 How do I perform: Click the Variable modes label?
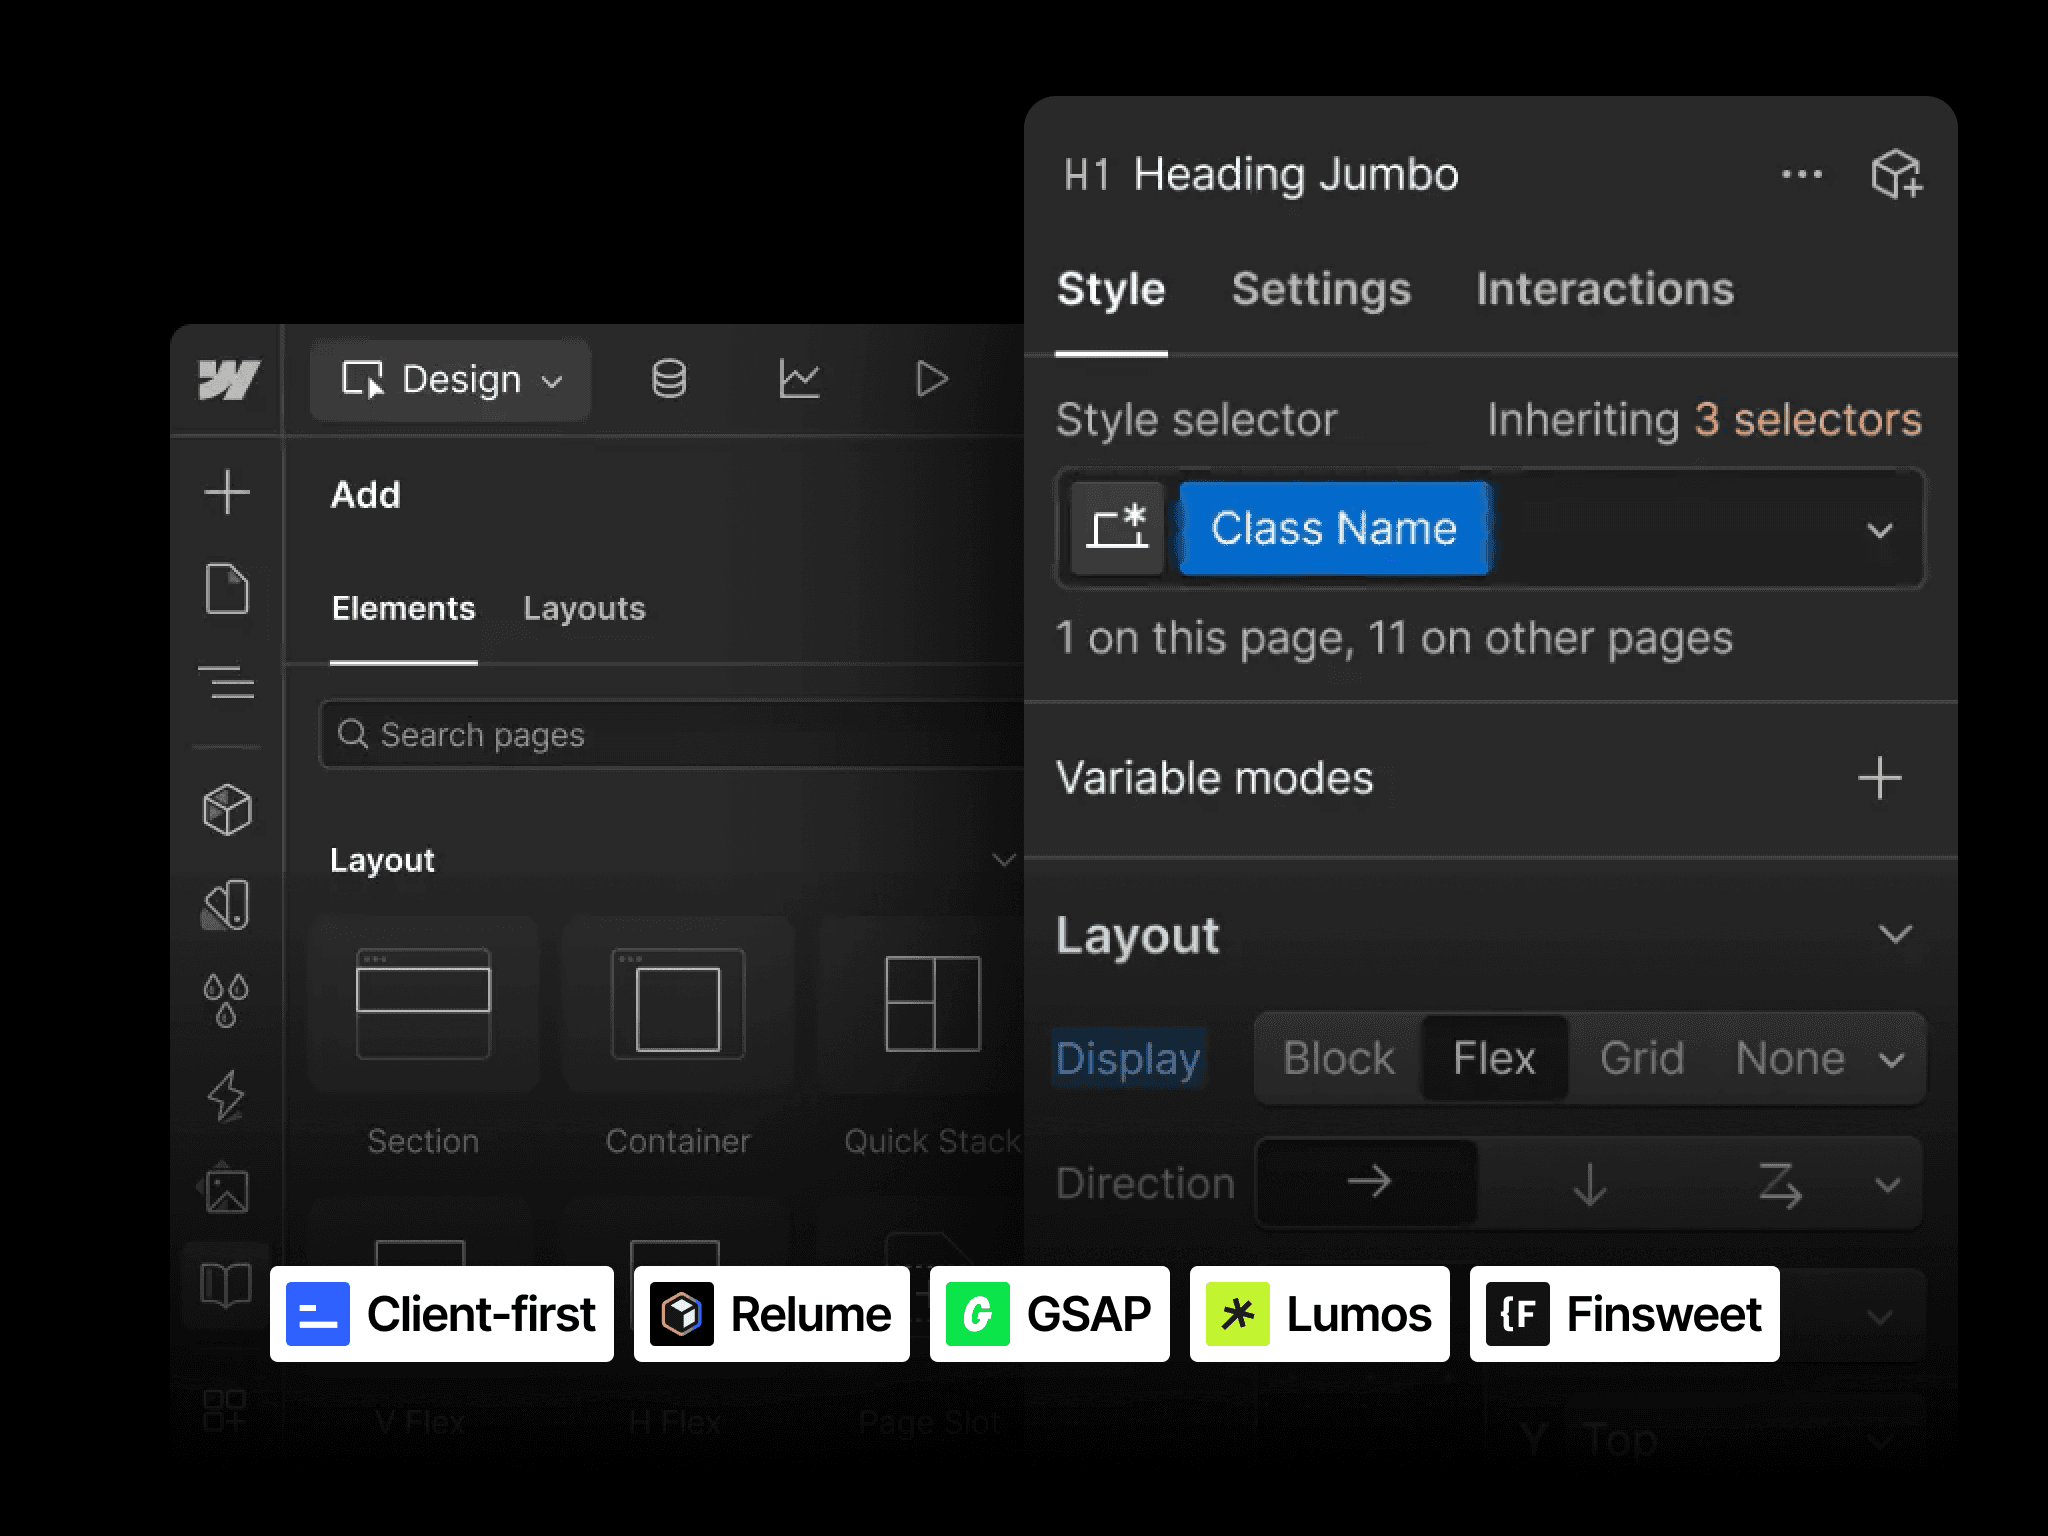pyautogui.click(x=1215, y=778)
